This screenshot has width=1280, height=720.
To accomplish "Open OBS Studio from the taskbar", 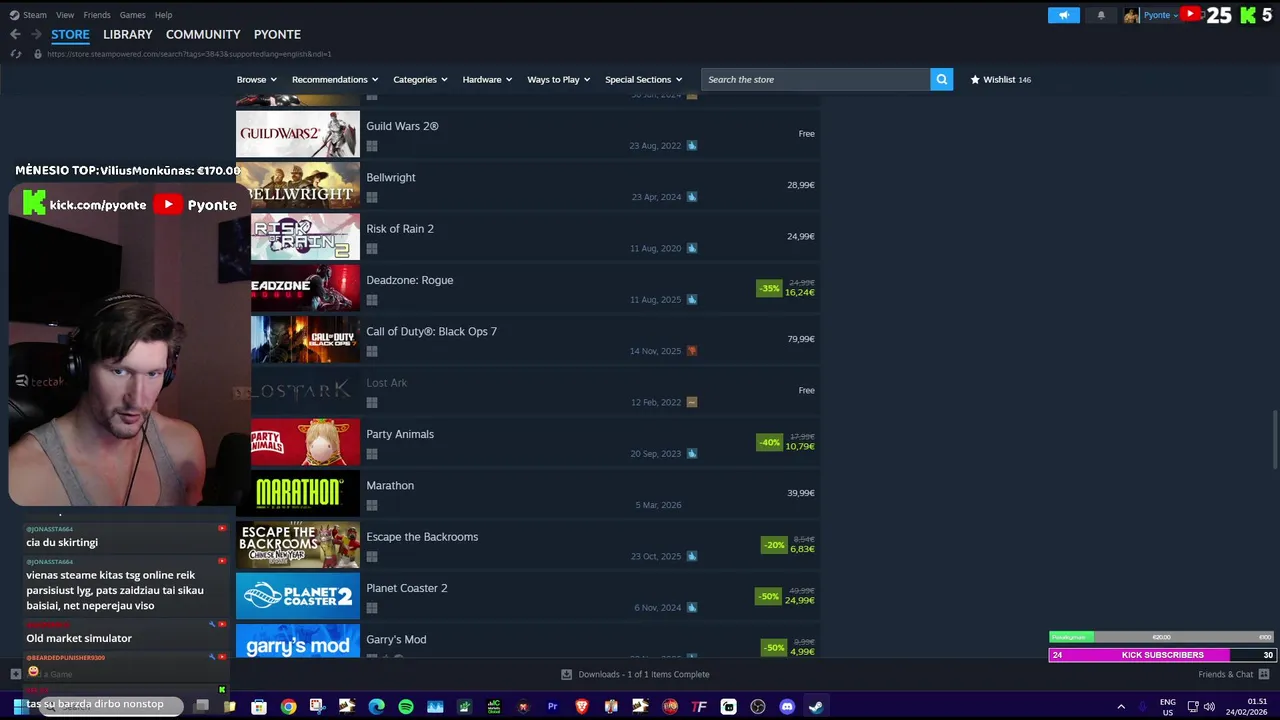I will tap(758, 707).
